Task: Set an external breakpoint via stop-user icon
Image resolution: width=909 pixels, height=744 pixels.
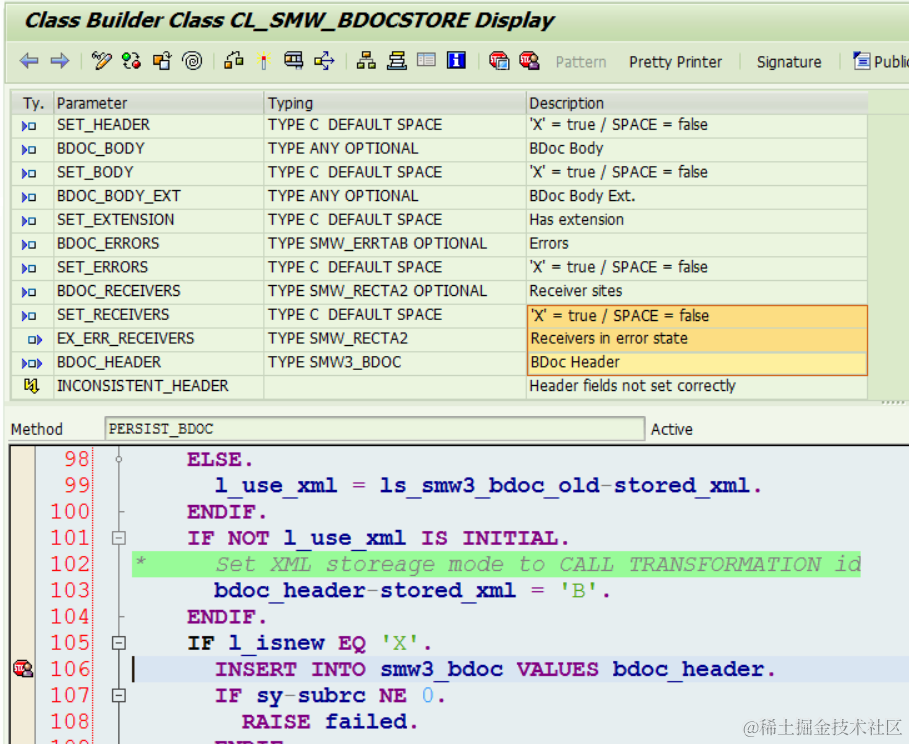Action: pos(529,60)
